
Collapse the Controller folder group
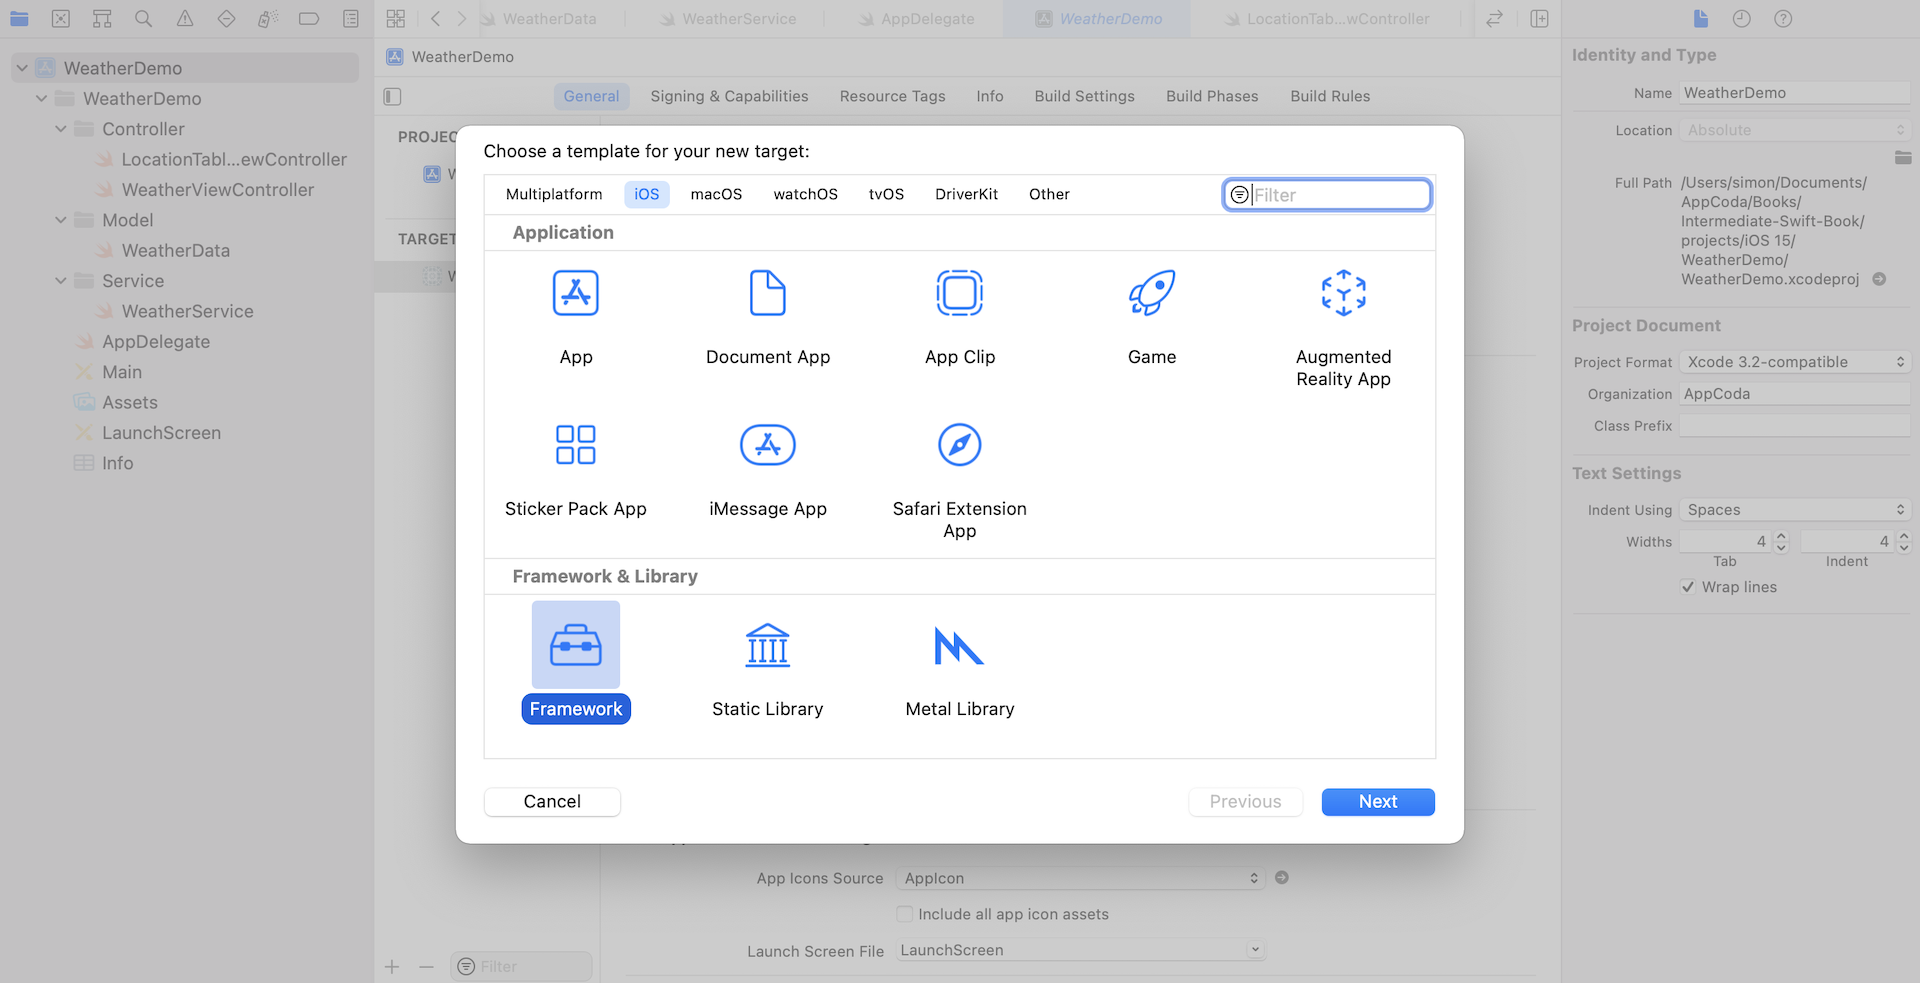(x=61, y=129)
